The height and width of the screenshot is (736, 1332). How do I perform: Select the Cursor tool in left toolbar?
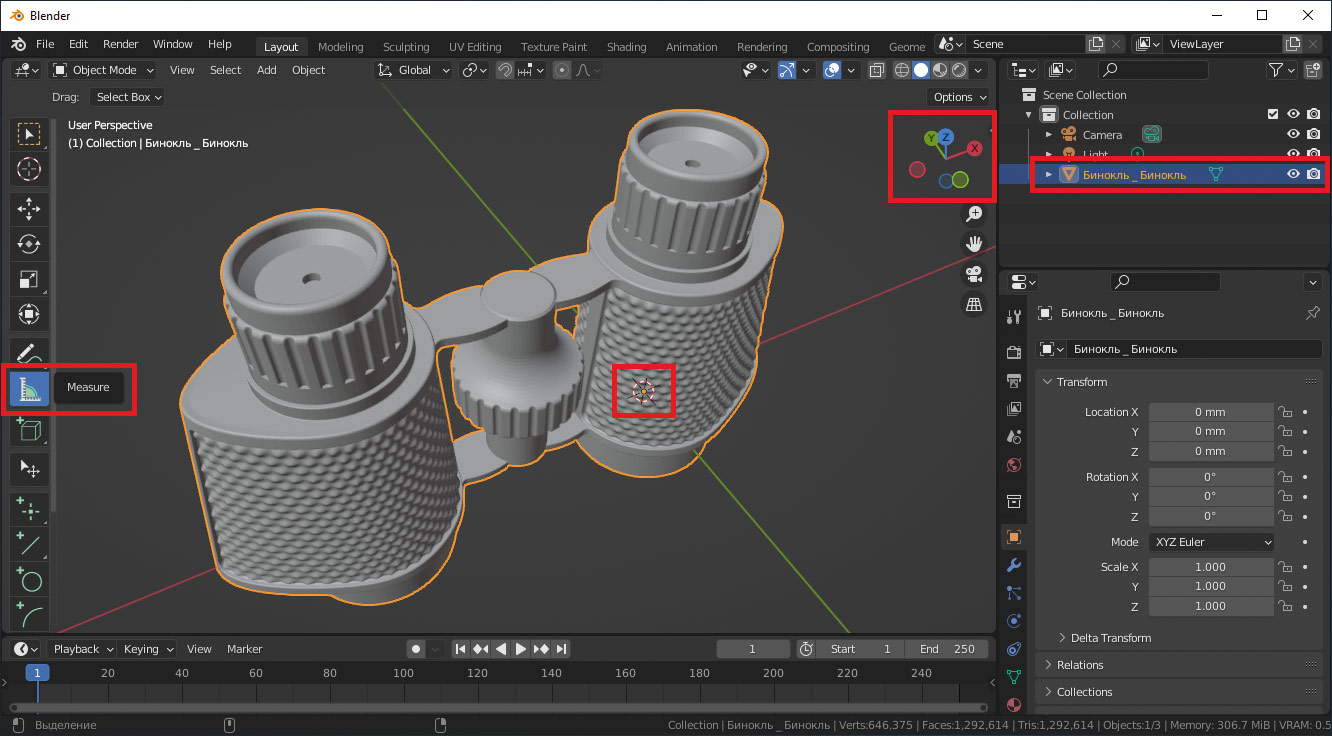[x=29, y=170]
